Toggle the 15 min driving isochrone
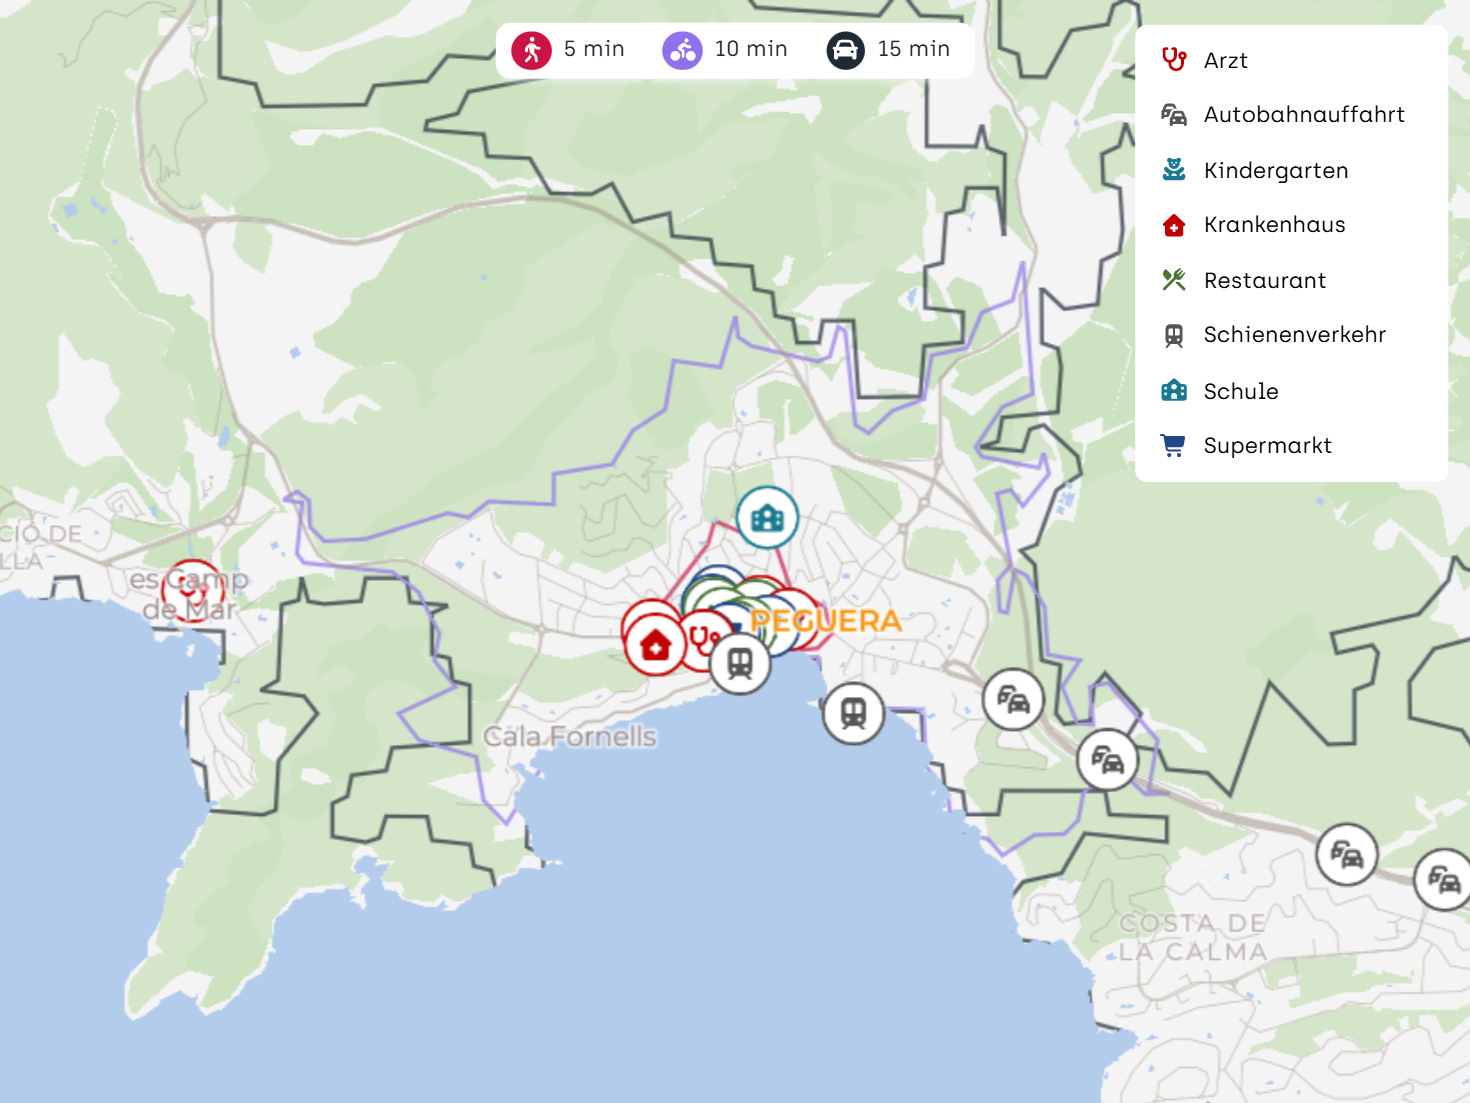This screenshot has width=1470, height=1103. point(888,49)
